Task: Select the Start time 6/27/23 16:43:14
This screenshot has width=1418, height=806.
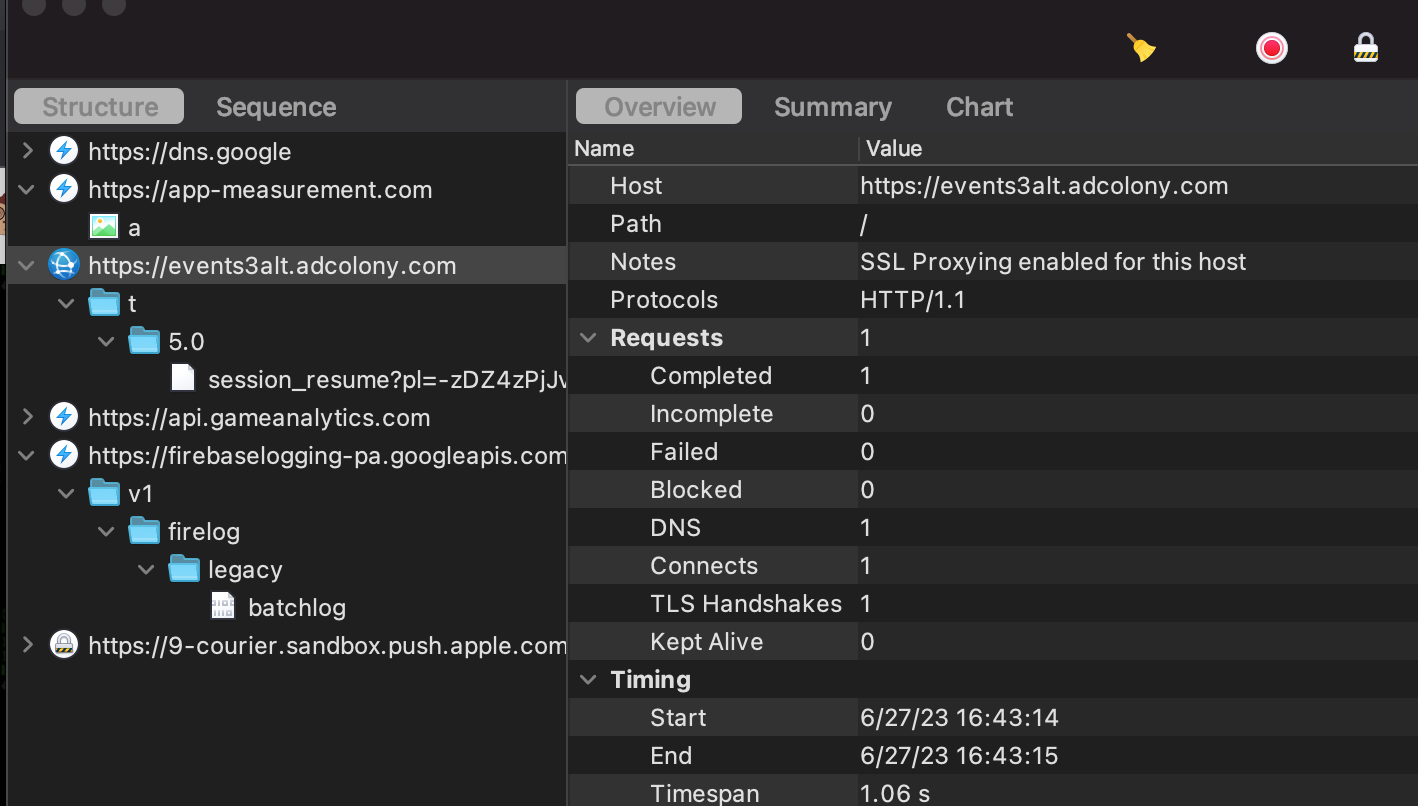Action: (x=959, y=718)
